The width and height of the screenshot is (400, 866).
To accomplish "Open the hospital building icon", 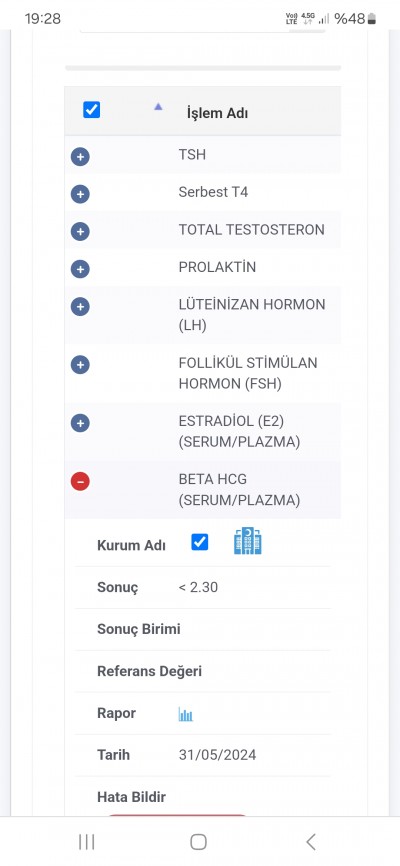I will [x=248, y=541].
